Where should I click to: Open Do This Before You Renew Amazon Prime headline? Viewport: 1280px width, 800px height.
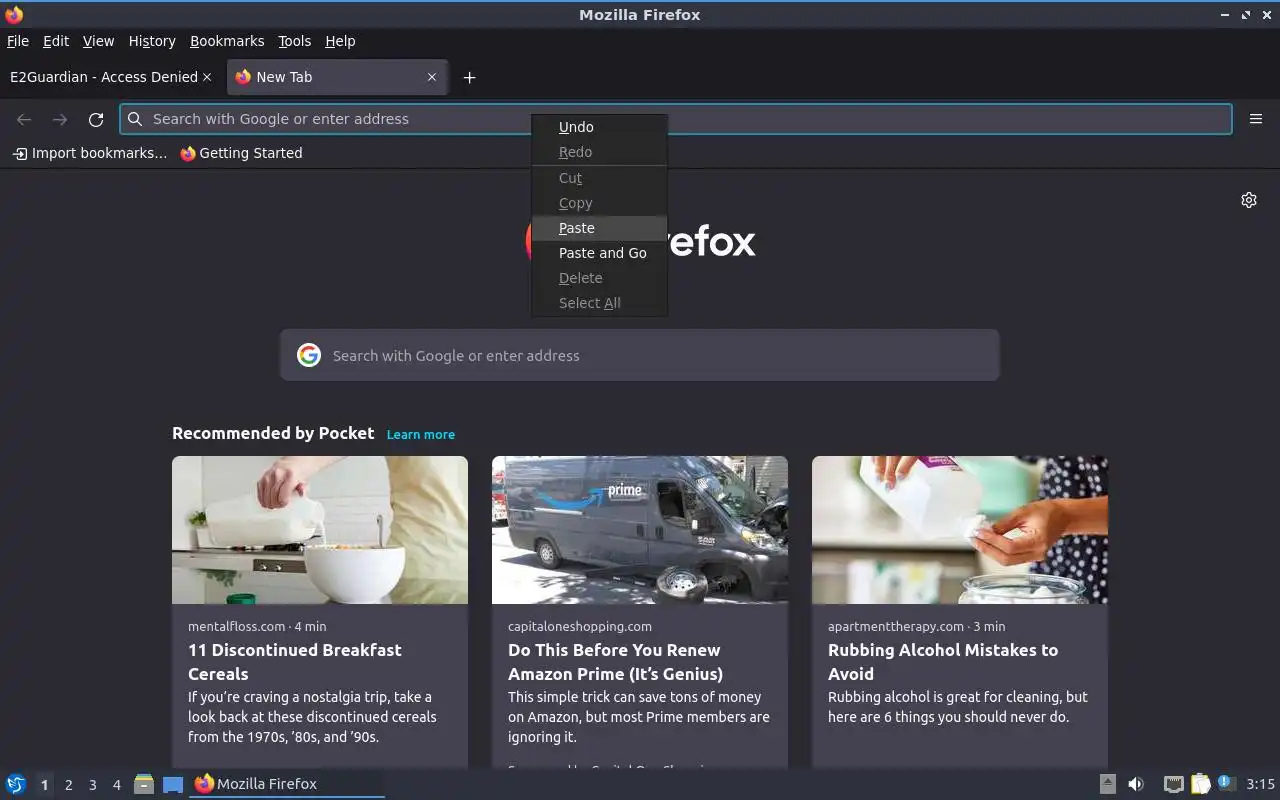point(615,662)
